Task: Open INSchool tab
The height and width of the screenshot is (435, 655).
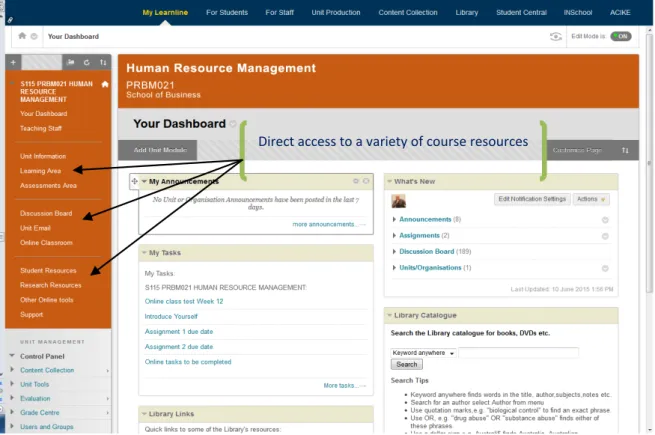Action: point(578,13)
